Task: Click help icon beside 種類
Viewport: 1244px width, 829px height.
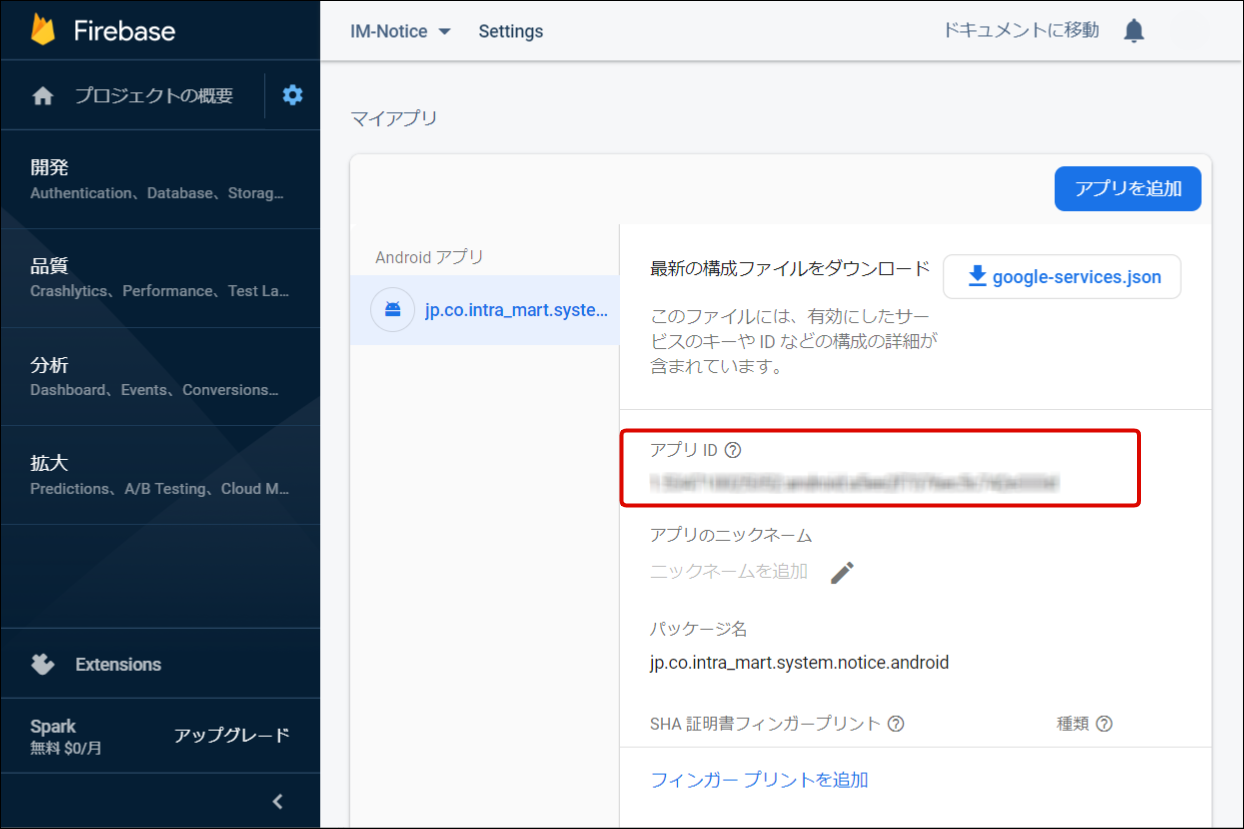Action: click(1104, 723)
